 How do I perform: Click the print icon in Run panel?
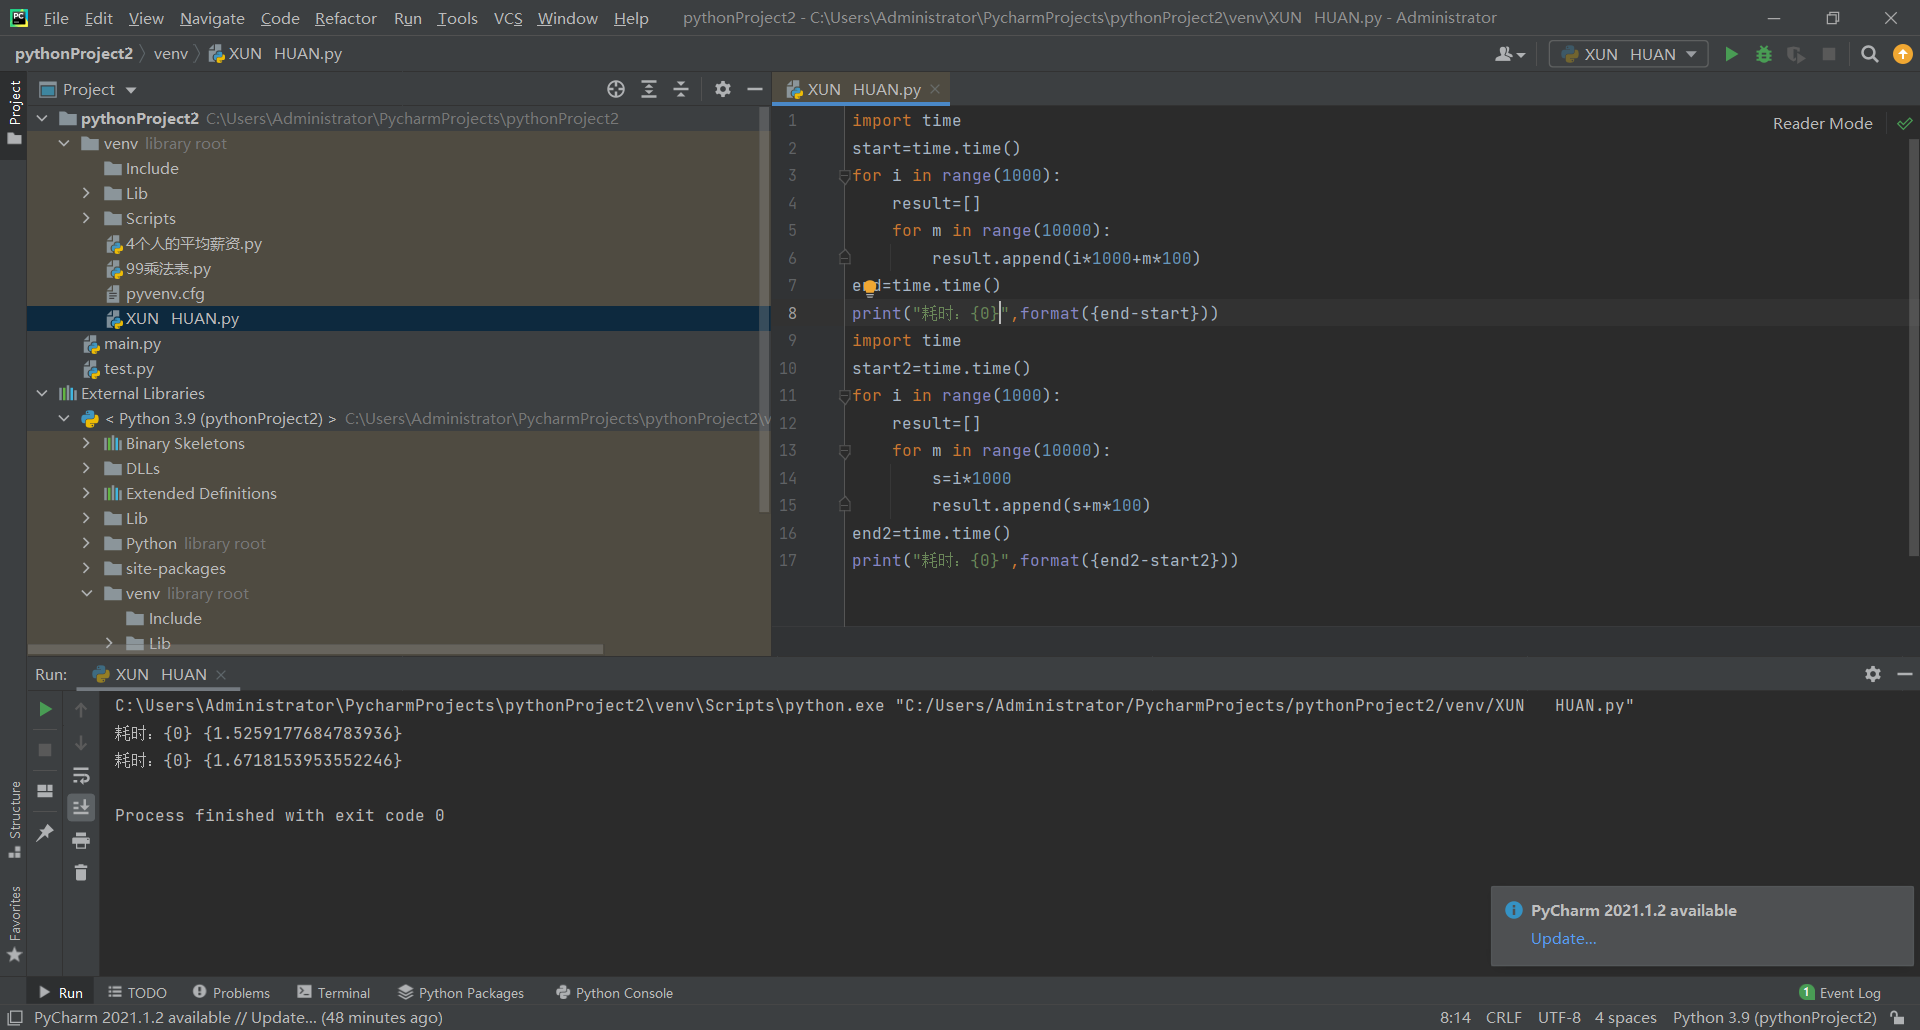[81, 840]
